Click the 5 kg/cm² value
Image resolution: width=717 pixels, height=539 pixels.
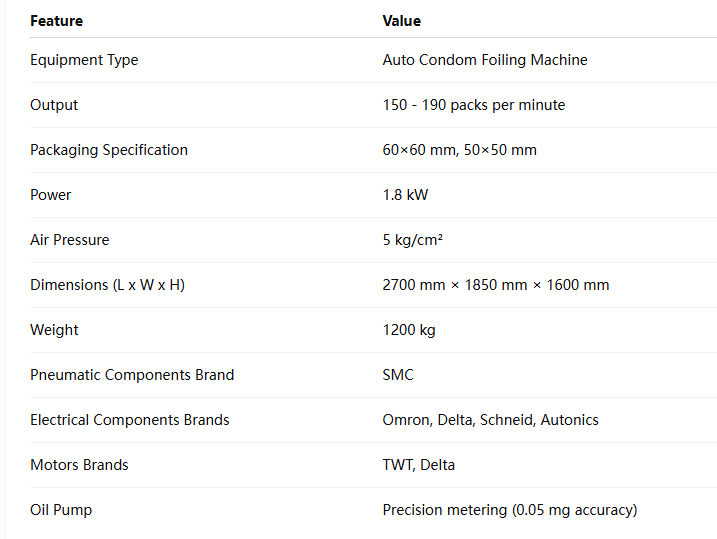click(x=412, y=240)
